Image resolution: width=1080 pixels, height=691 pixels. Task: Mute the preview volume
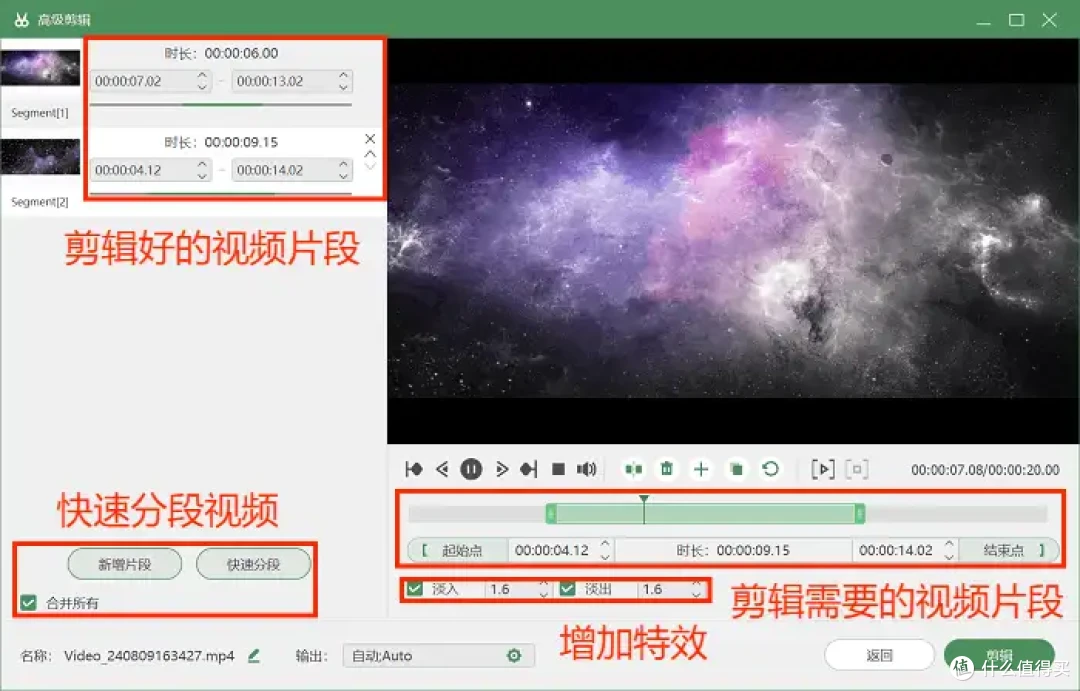pos(586,470)
